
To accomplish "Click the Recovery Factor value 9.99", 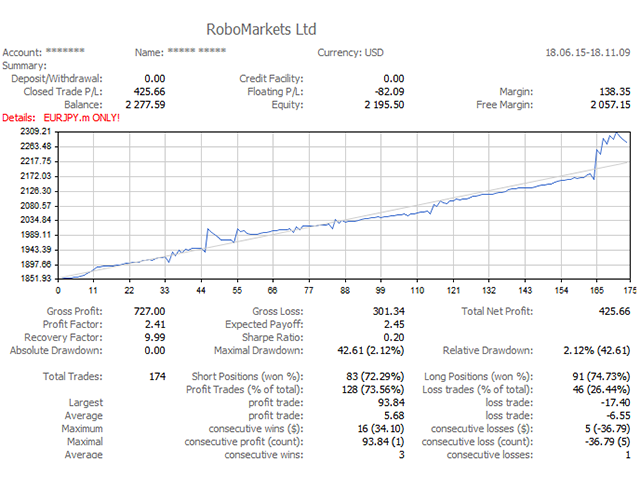I will click(155, 338).
